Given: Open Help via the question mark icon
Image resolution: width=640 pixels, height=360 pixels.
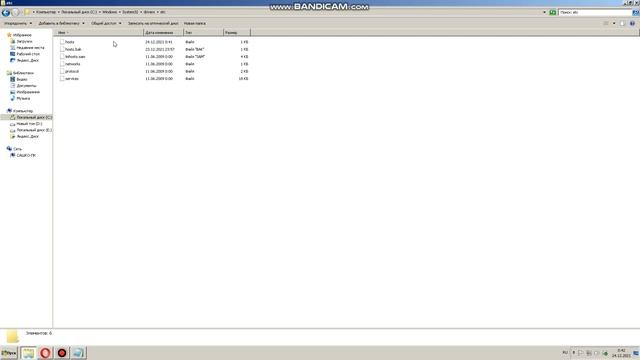Looking at the screenshot, I should click(632, 23).
